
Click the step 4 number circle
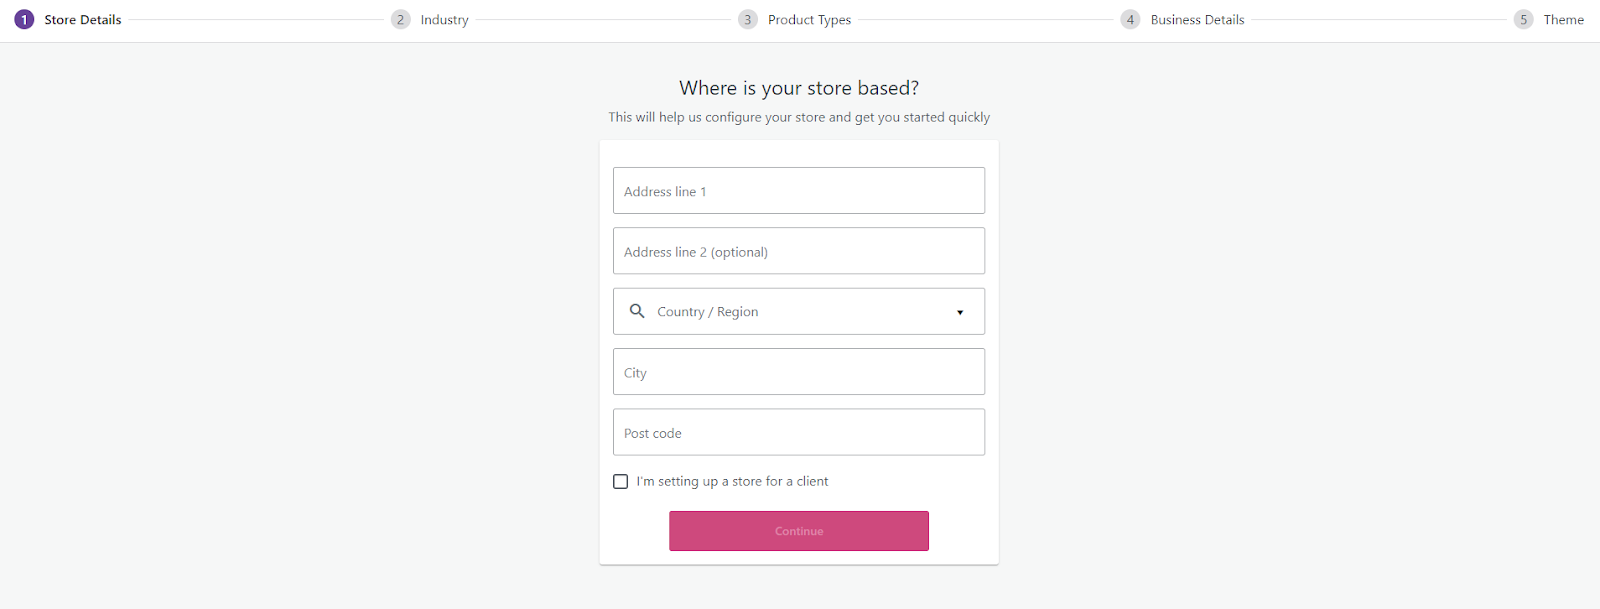[x=1130, y=20]
